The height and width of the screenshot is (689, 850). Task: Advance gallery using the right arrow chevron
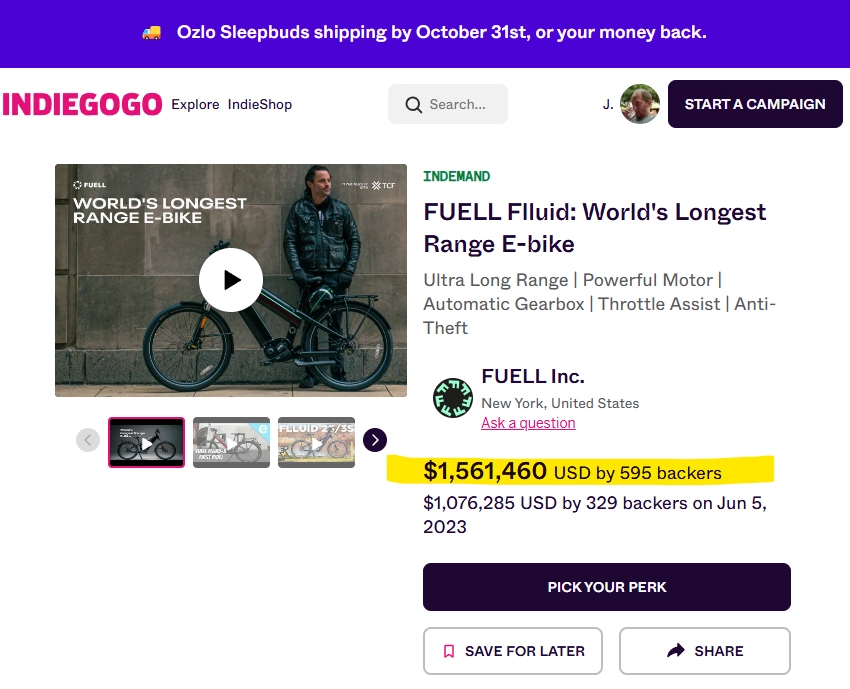point(375,440)
